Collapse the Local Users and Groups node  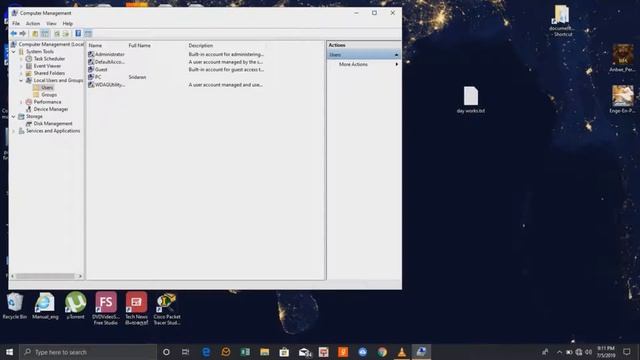point(21,80)
